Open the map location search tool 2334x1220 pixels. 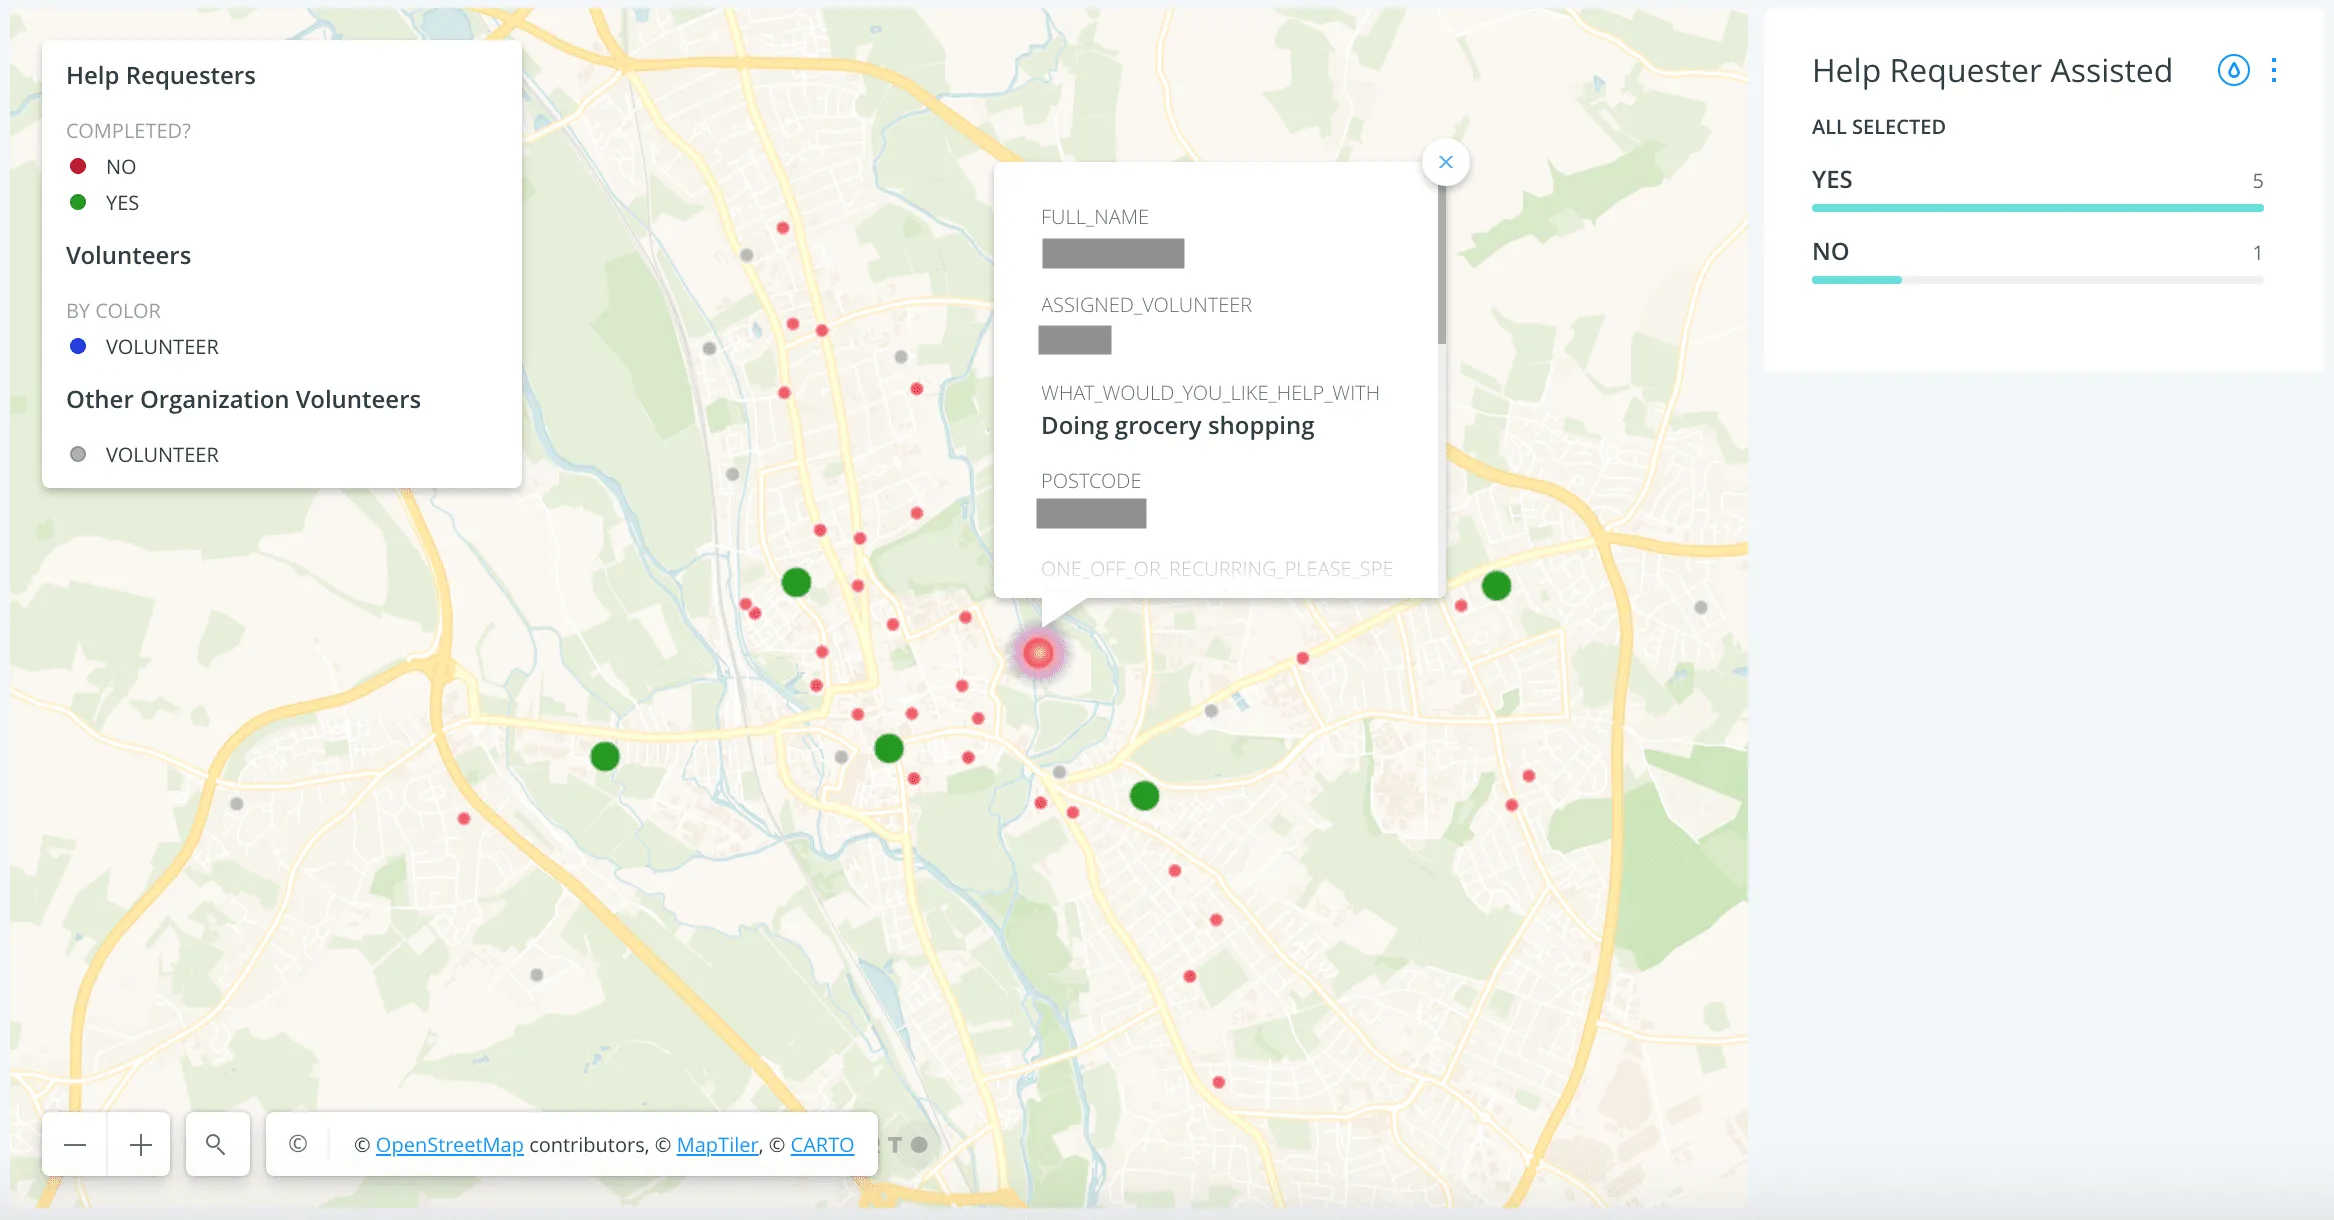point(217,1144)
